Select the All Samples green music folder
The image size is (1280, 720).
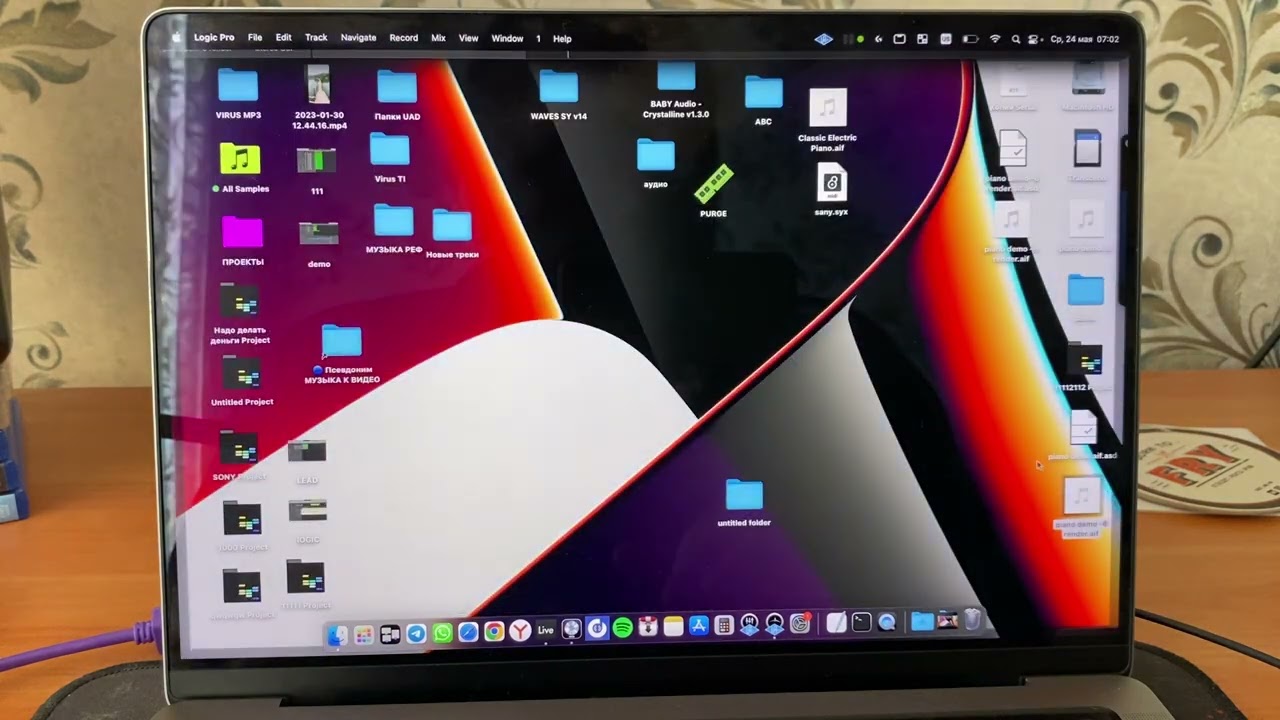point(240,168)
